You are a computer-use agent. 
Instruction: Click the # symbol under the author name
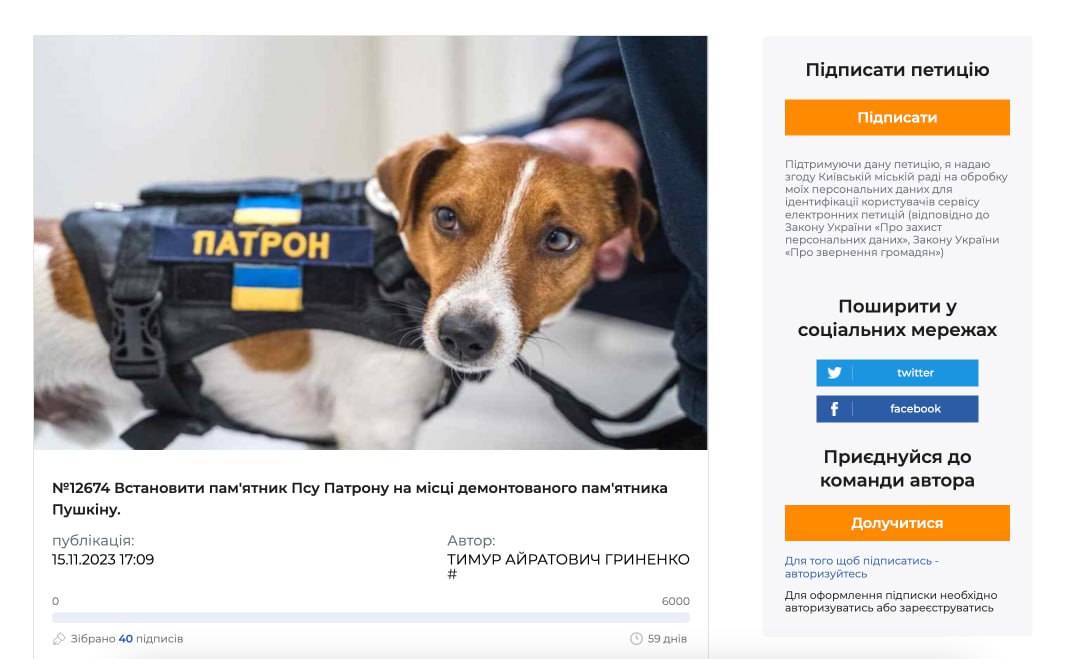point(452,574)
